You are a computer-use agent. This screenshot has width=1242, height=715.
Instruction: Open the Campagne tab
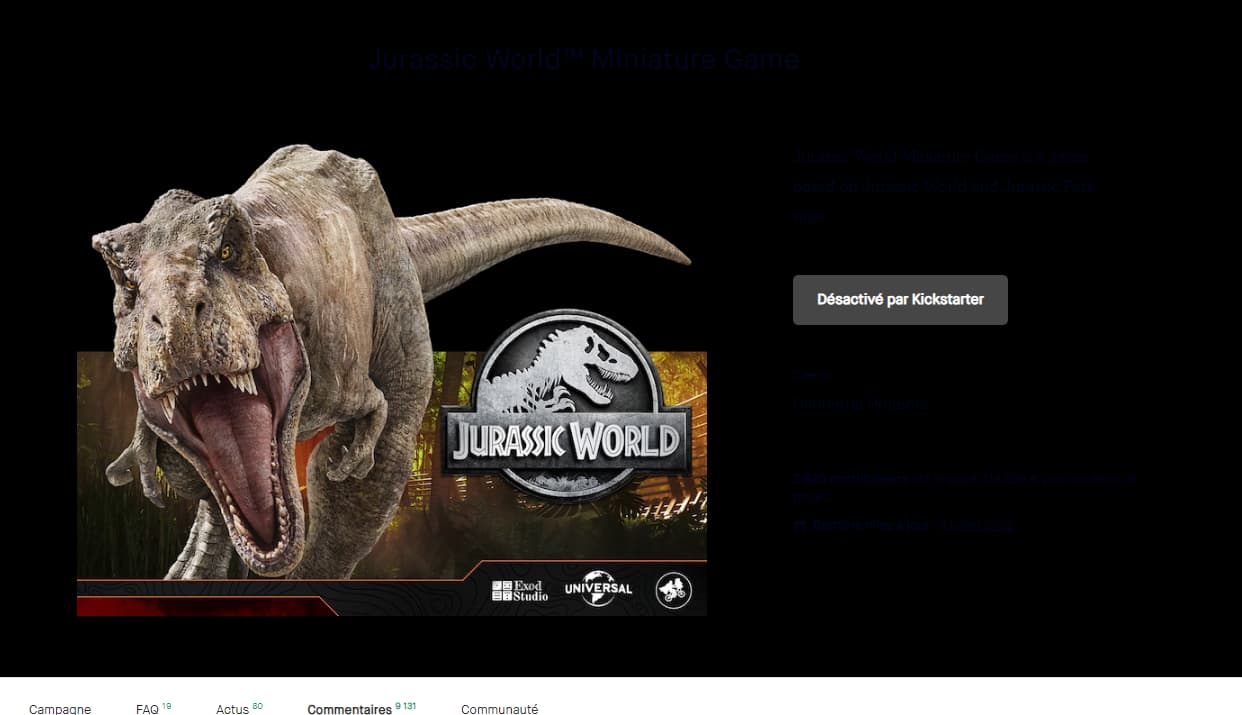60,709
